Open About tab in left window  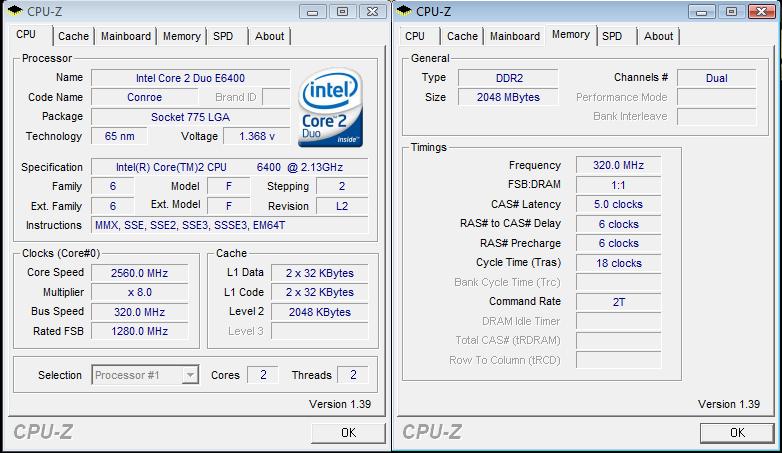coord(269,36)
